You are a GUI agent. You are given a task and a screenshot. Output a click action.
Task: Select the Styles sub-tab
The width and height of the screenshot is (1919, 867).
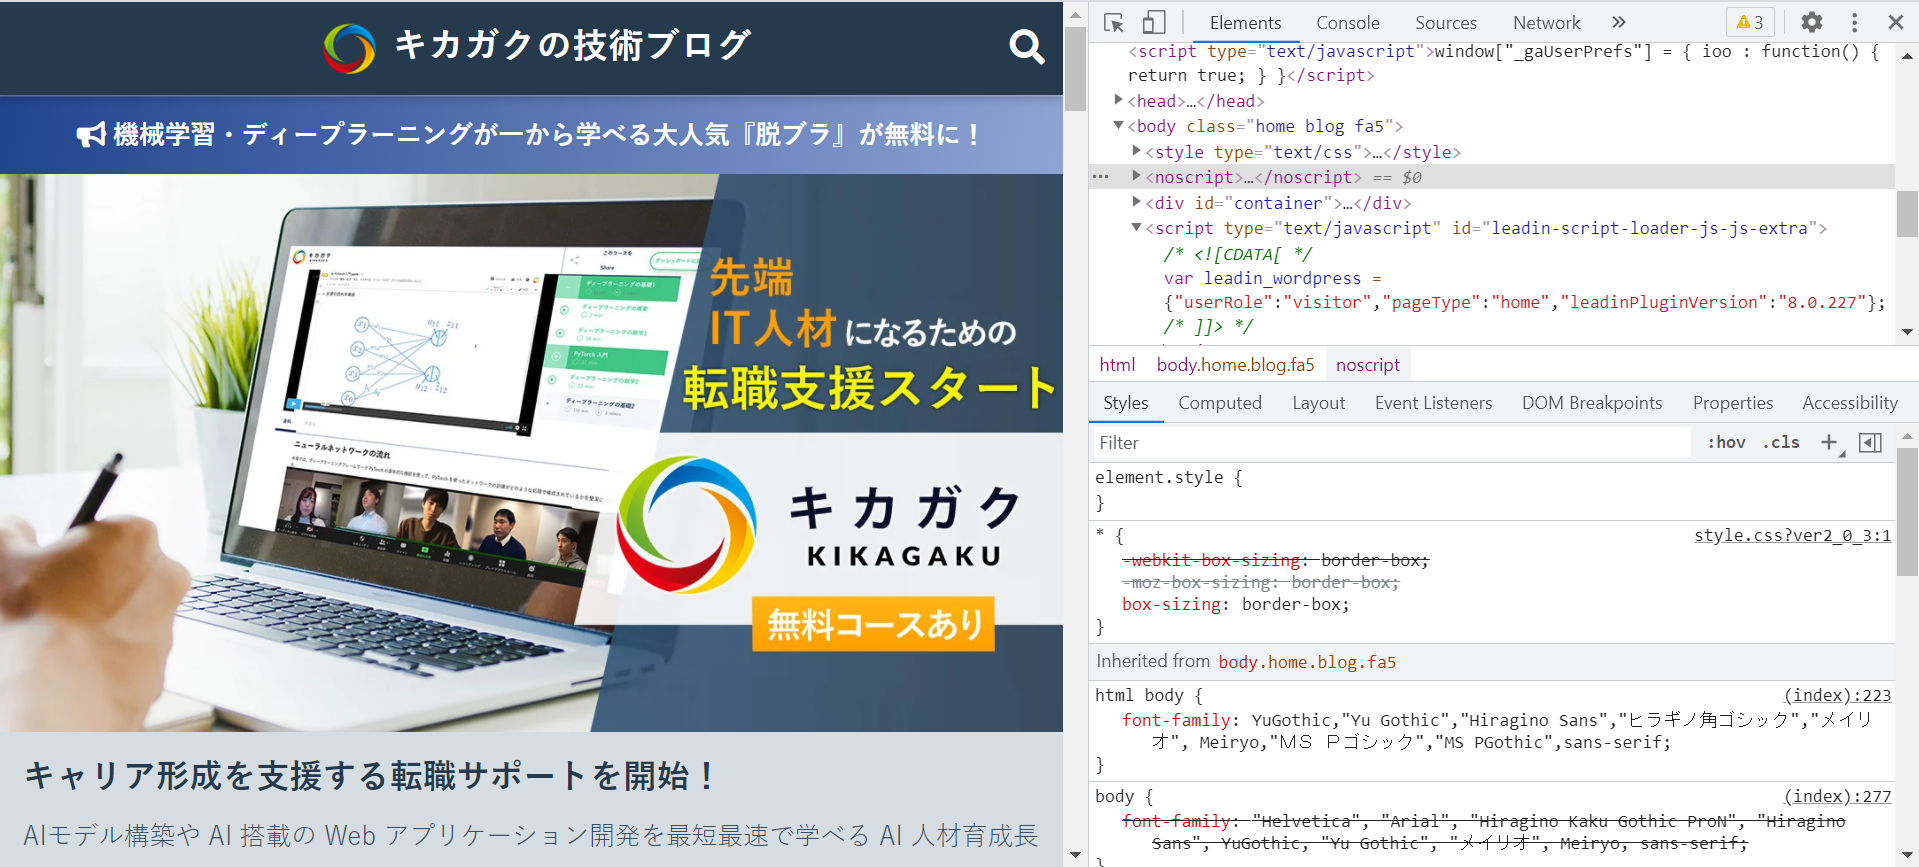(x=1125, y=403)
